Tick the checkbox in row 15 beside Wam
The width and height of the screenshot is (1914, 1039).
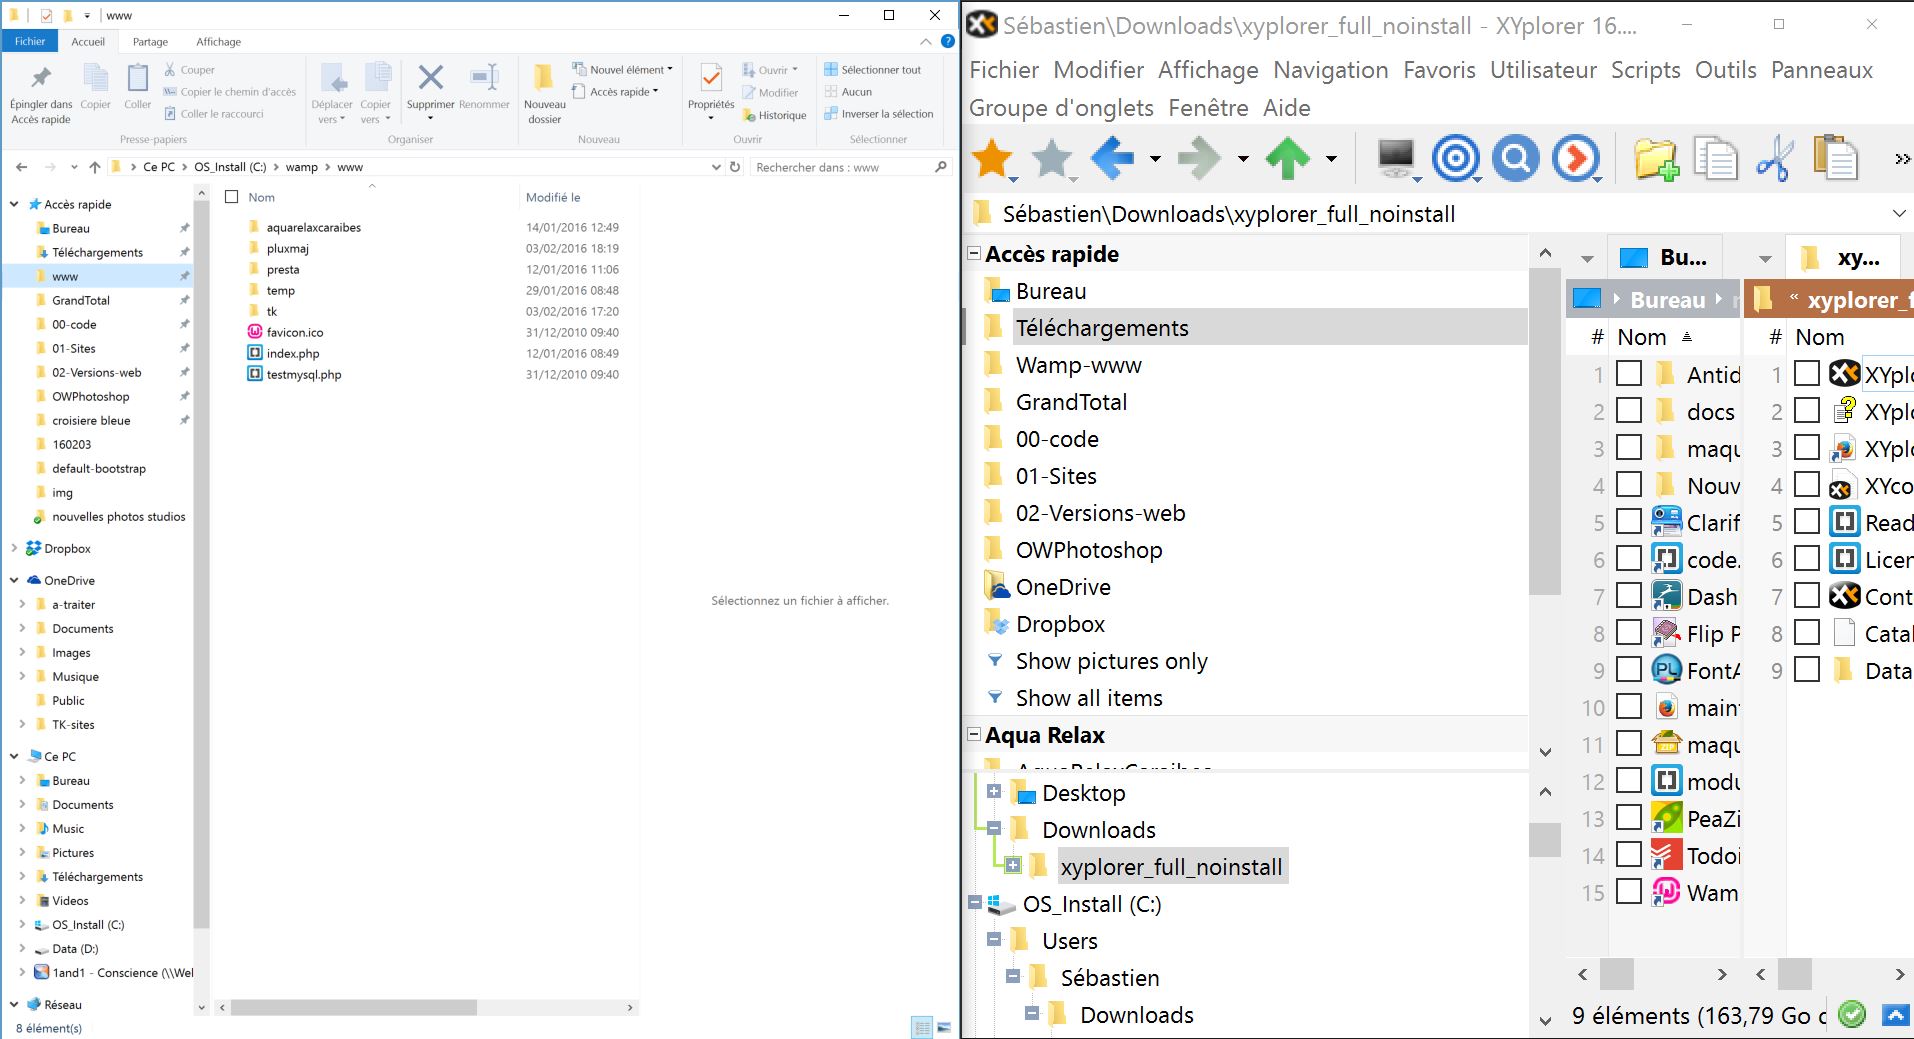click(x=1629, y=892)
